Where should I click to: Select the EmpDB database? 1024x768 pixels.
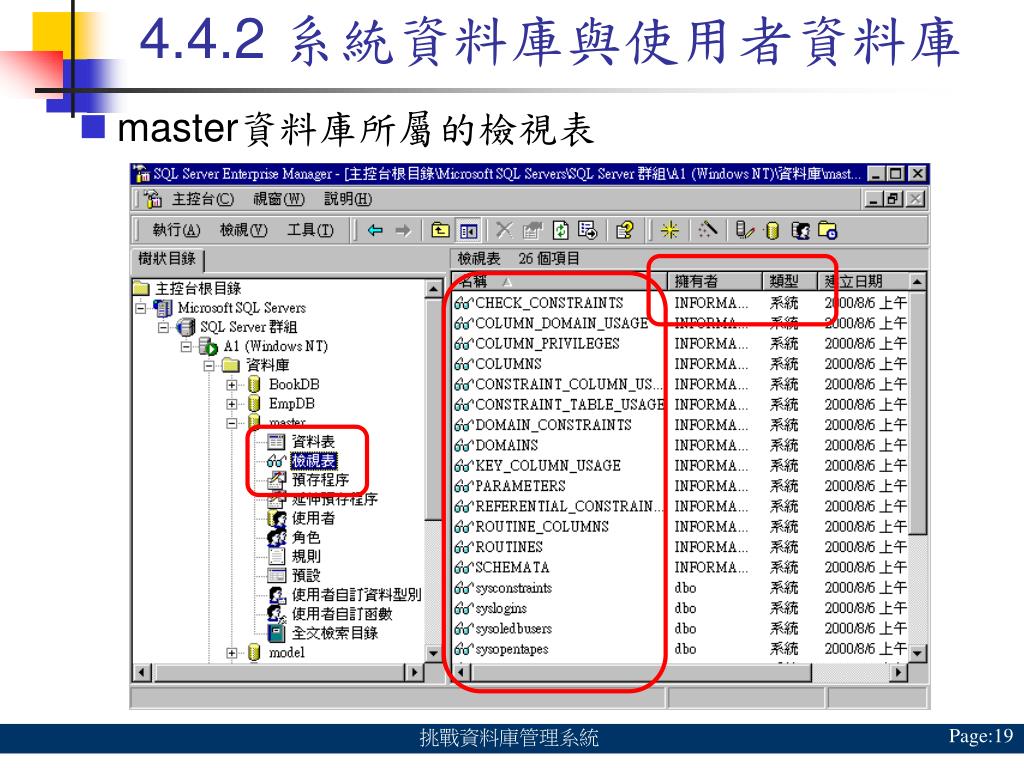[291, 404]
